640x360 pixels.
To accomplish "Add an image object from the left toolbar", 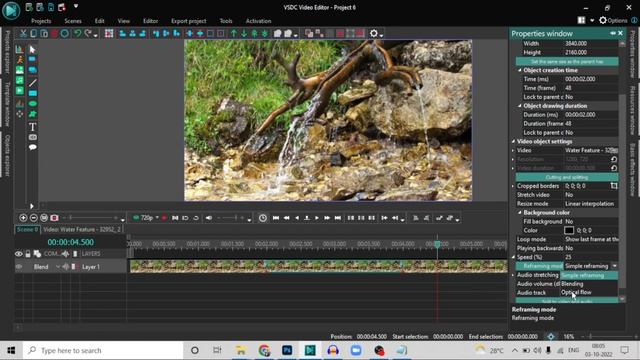I will point(20,70).
